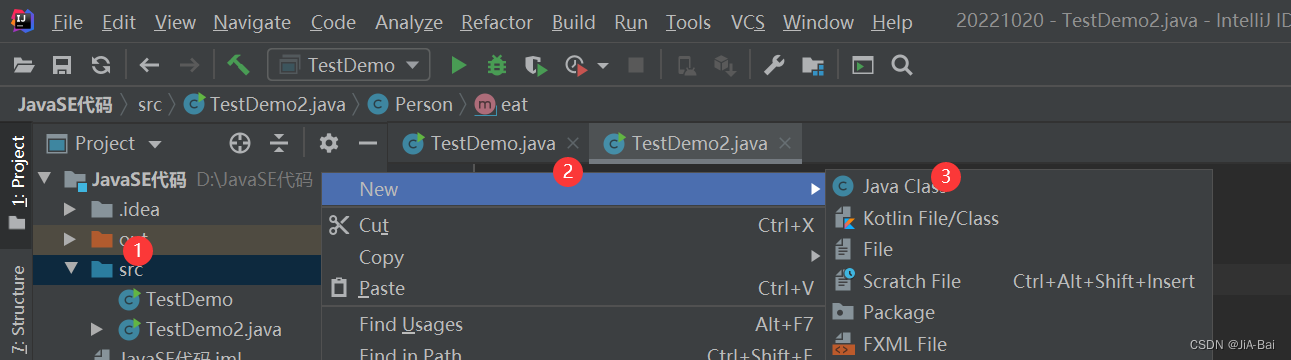
Task: Open the TestDemo run configuration dropdown
Action: 349,65
